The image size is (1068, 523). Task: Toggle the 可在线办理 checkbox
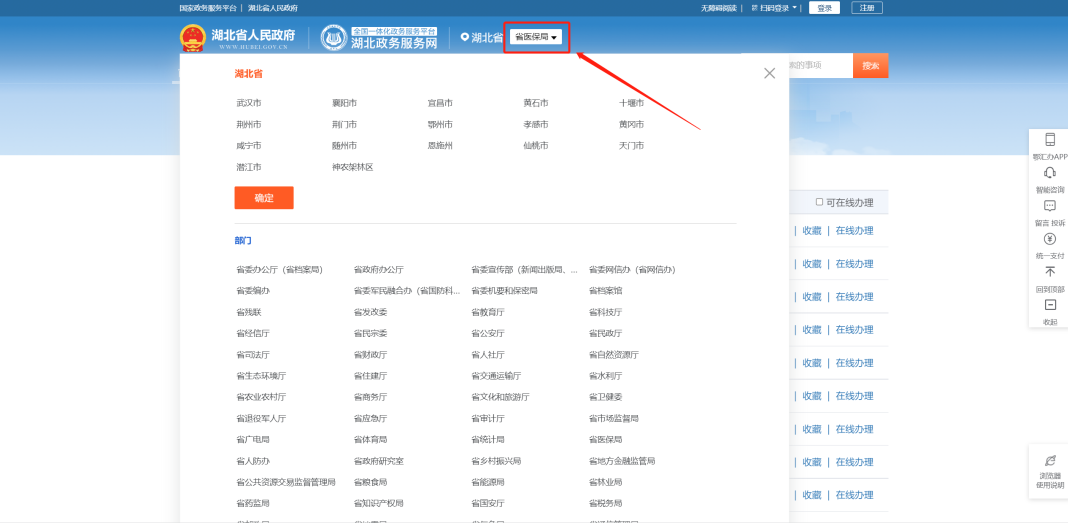pyautogui.click(x=819, y=202)
